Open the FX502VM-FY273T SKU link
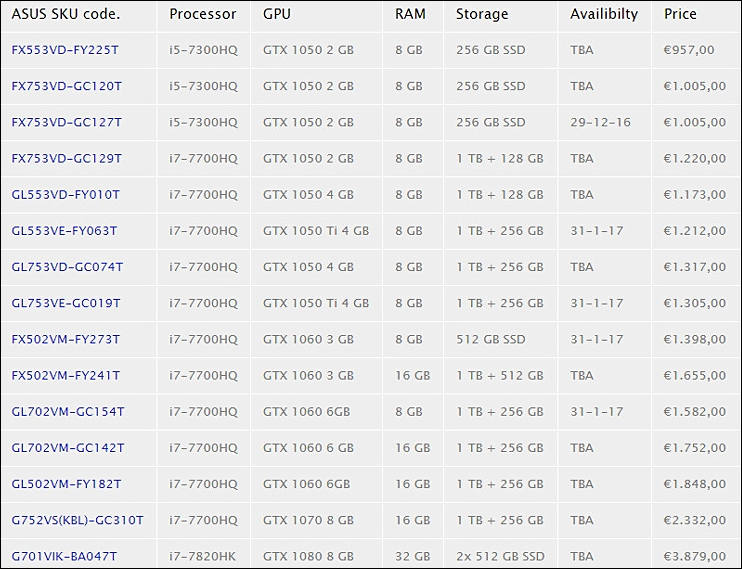 [x=66, y=339]
